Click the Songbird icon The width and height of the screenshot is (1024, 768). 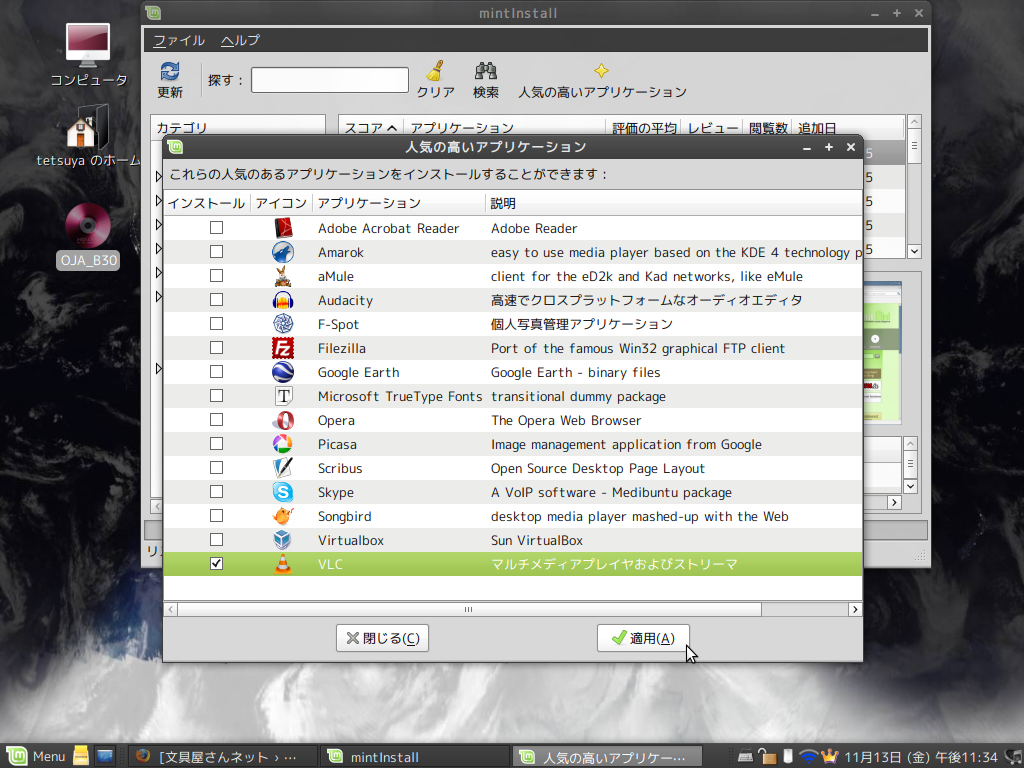[283, 516]
